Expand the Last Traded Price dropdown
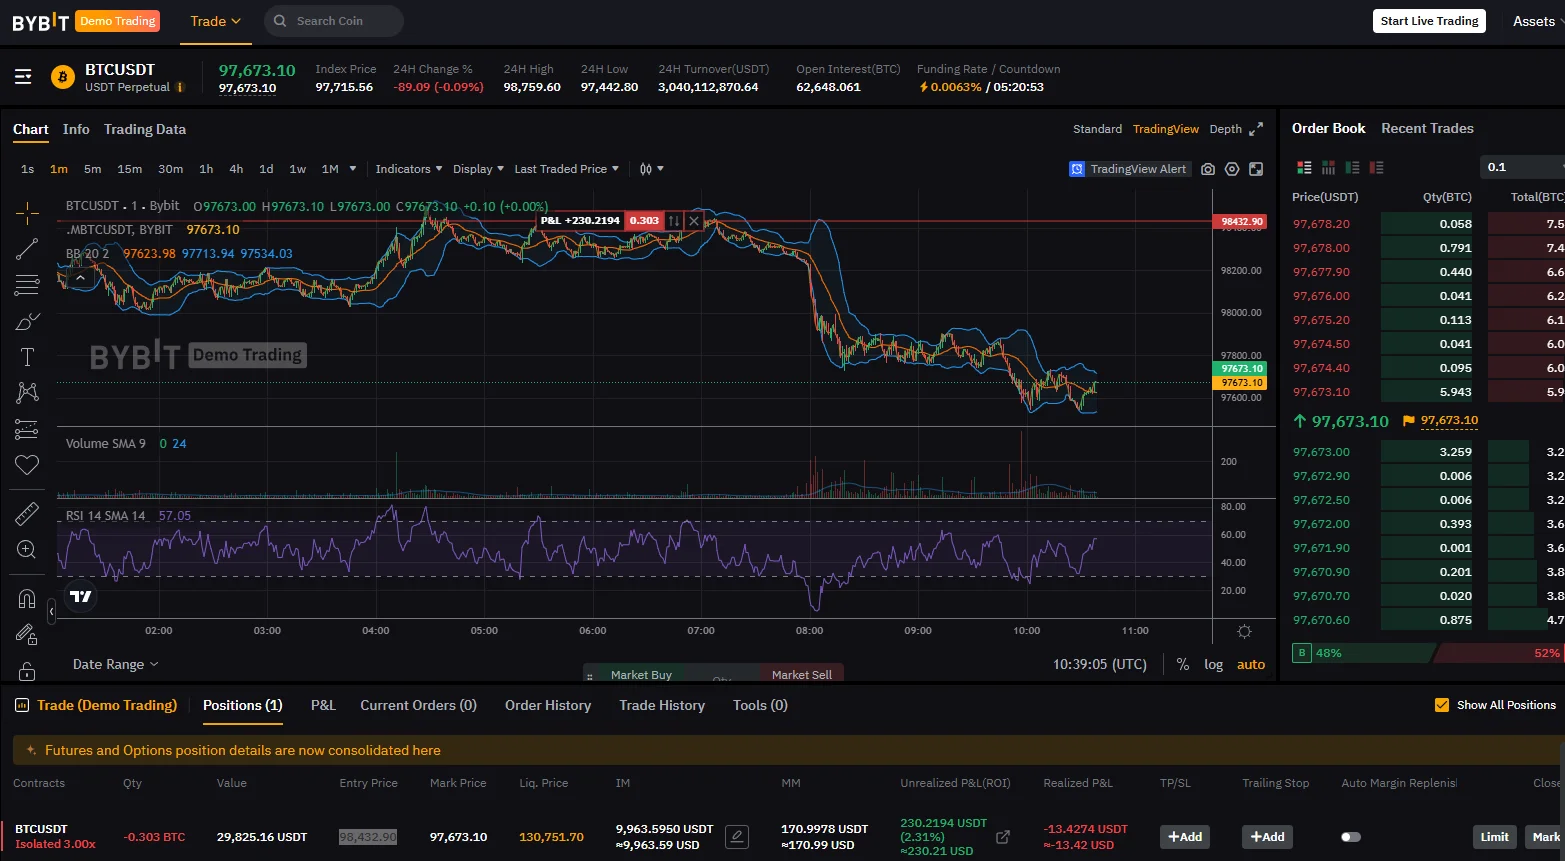The width and height of the screenshot is (1565, 861). click(x=566, y=169)
